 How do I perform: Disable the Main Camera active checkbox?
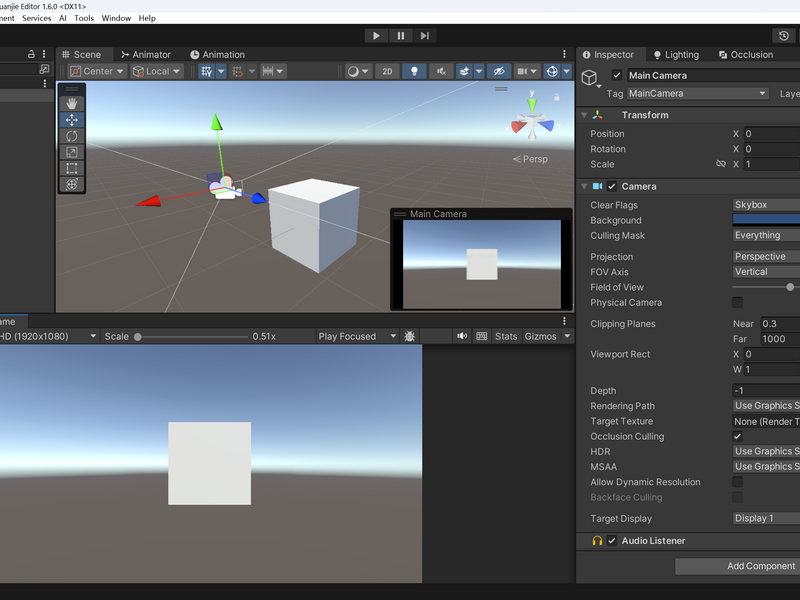(x=617, y=76)
